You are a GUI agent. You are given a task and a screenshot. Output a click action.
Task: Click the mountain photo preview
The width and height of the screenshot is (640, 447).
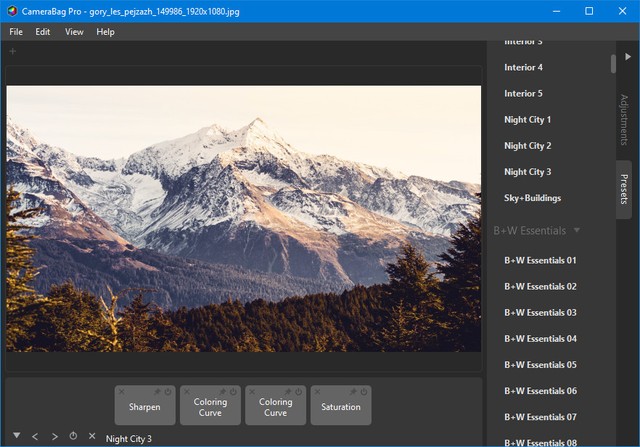click(243, 218)
